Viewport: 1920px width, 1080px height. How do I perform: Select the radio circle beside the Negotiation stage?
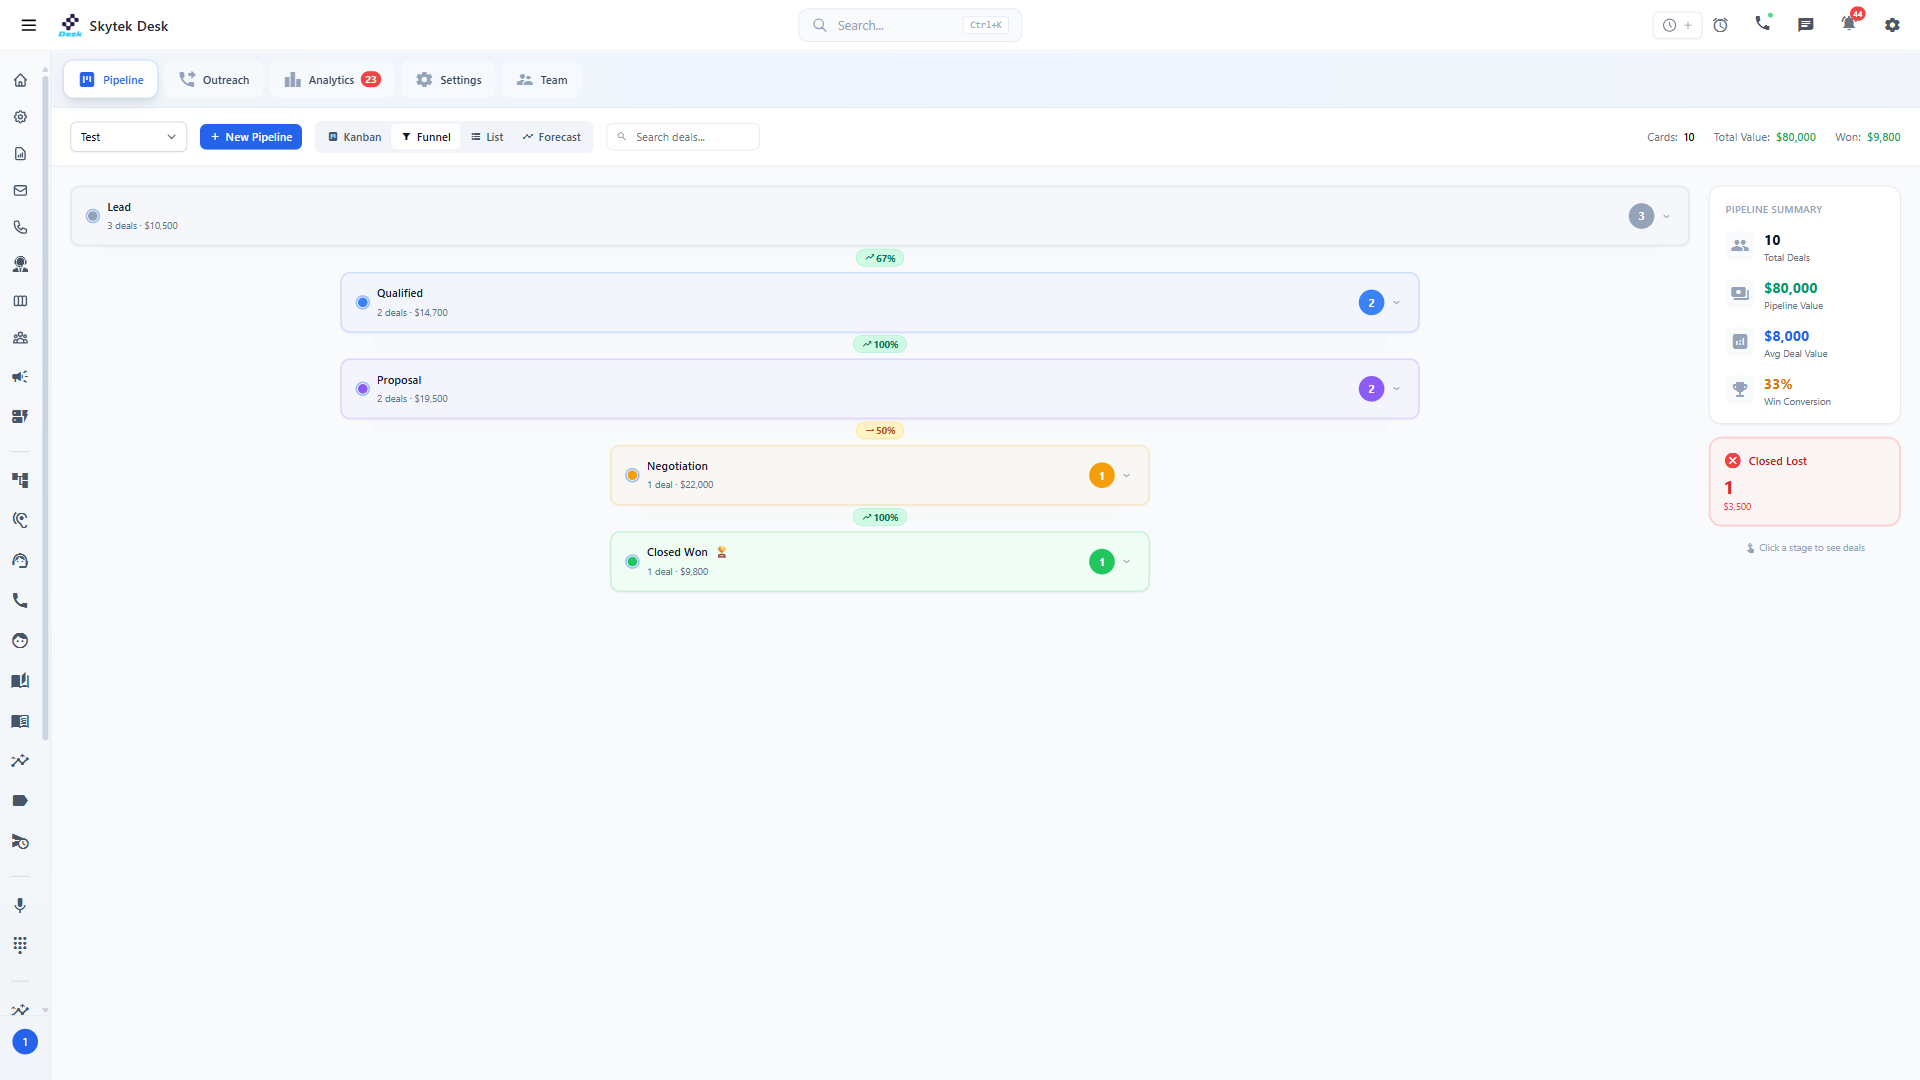coord(632,475)
